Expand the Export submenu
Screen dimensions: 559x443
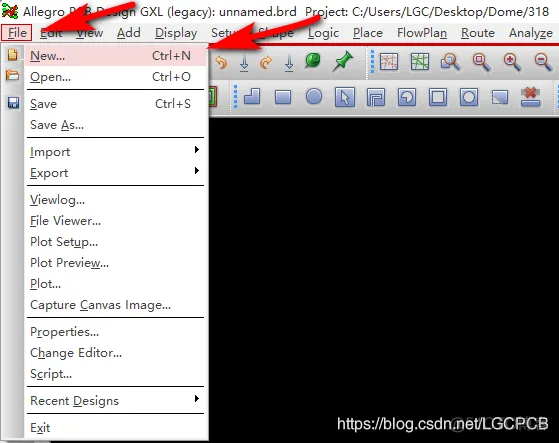click(116, 172)
